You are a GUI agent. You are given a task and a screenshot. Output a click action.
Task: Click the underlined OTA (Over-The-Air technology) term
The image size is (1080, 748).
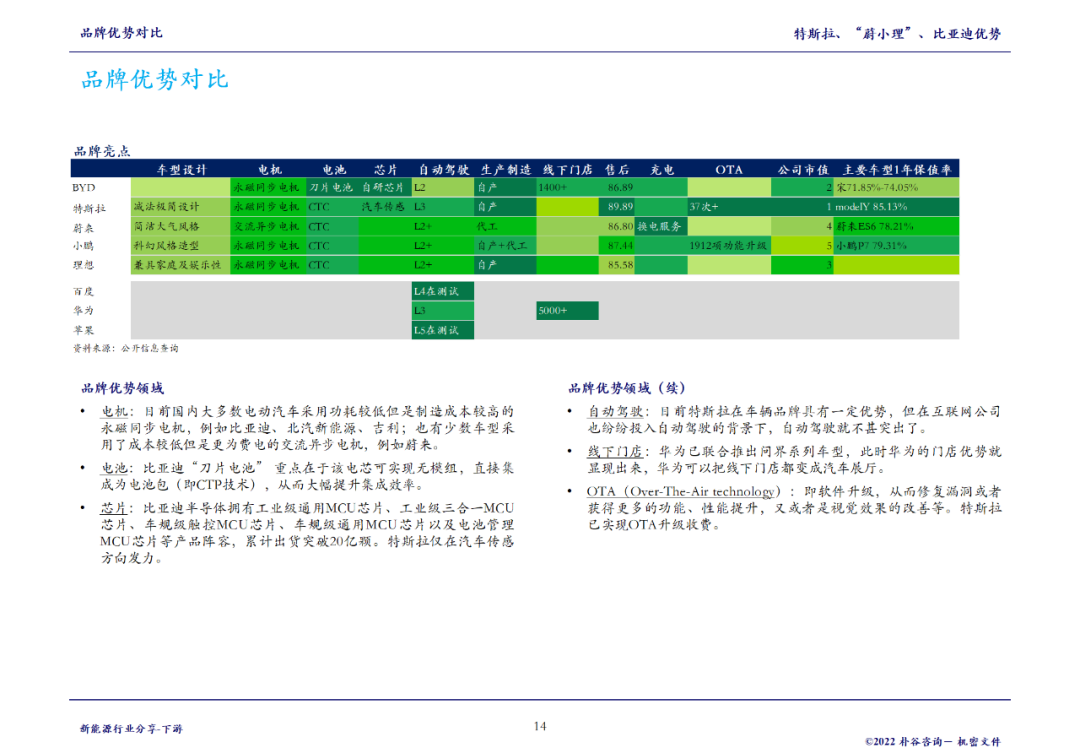683,492
